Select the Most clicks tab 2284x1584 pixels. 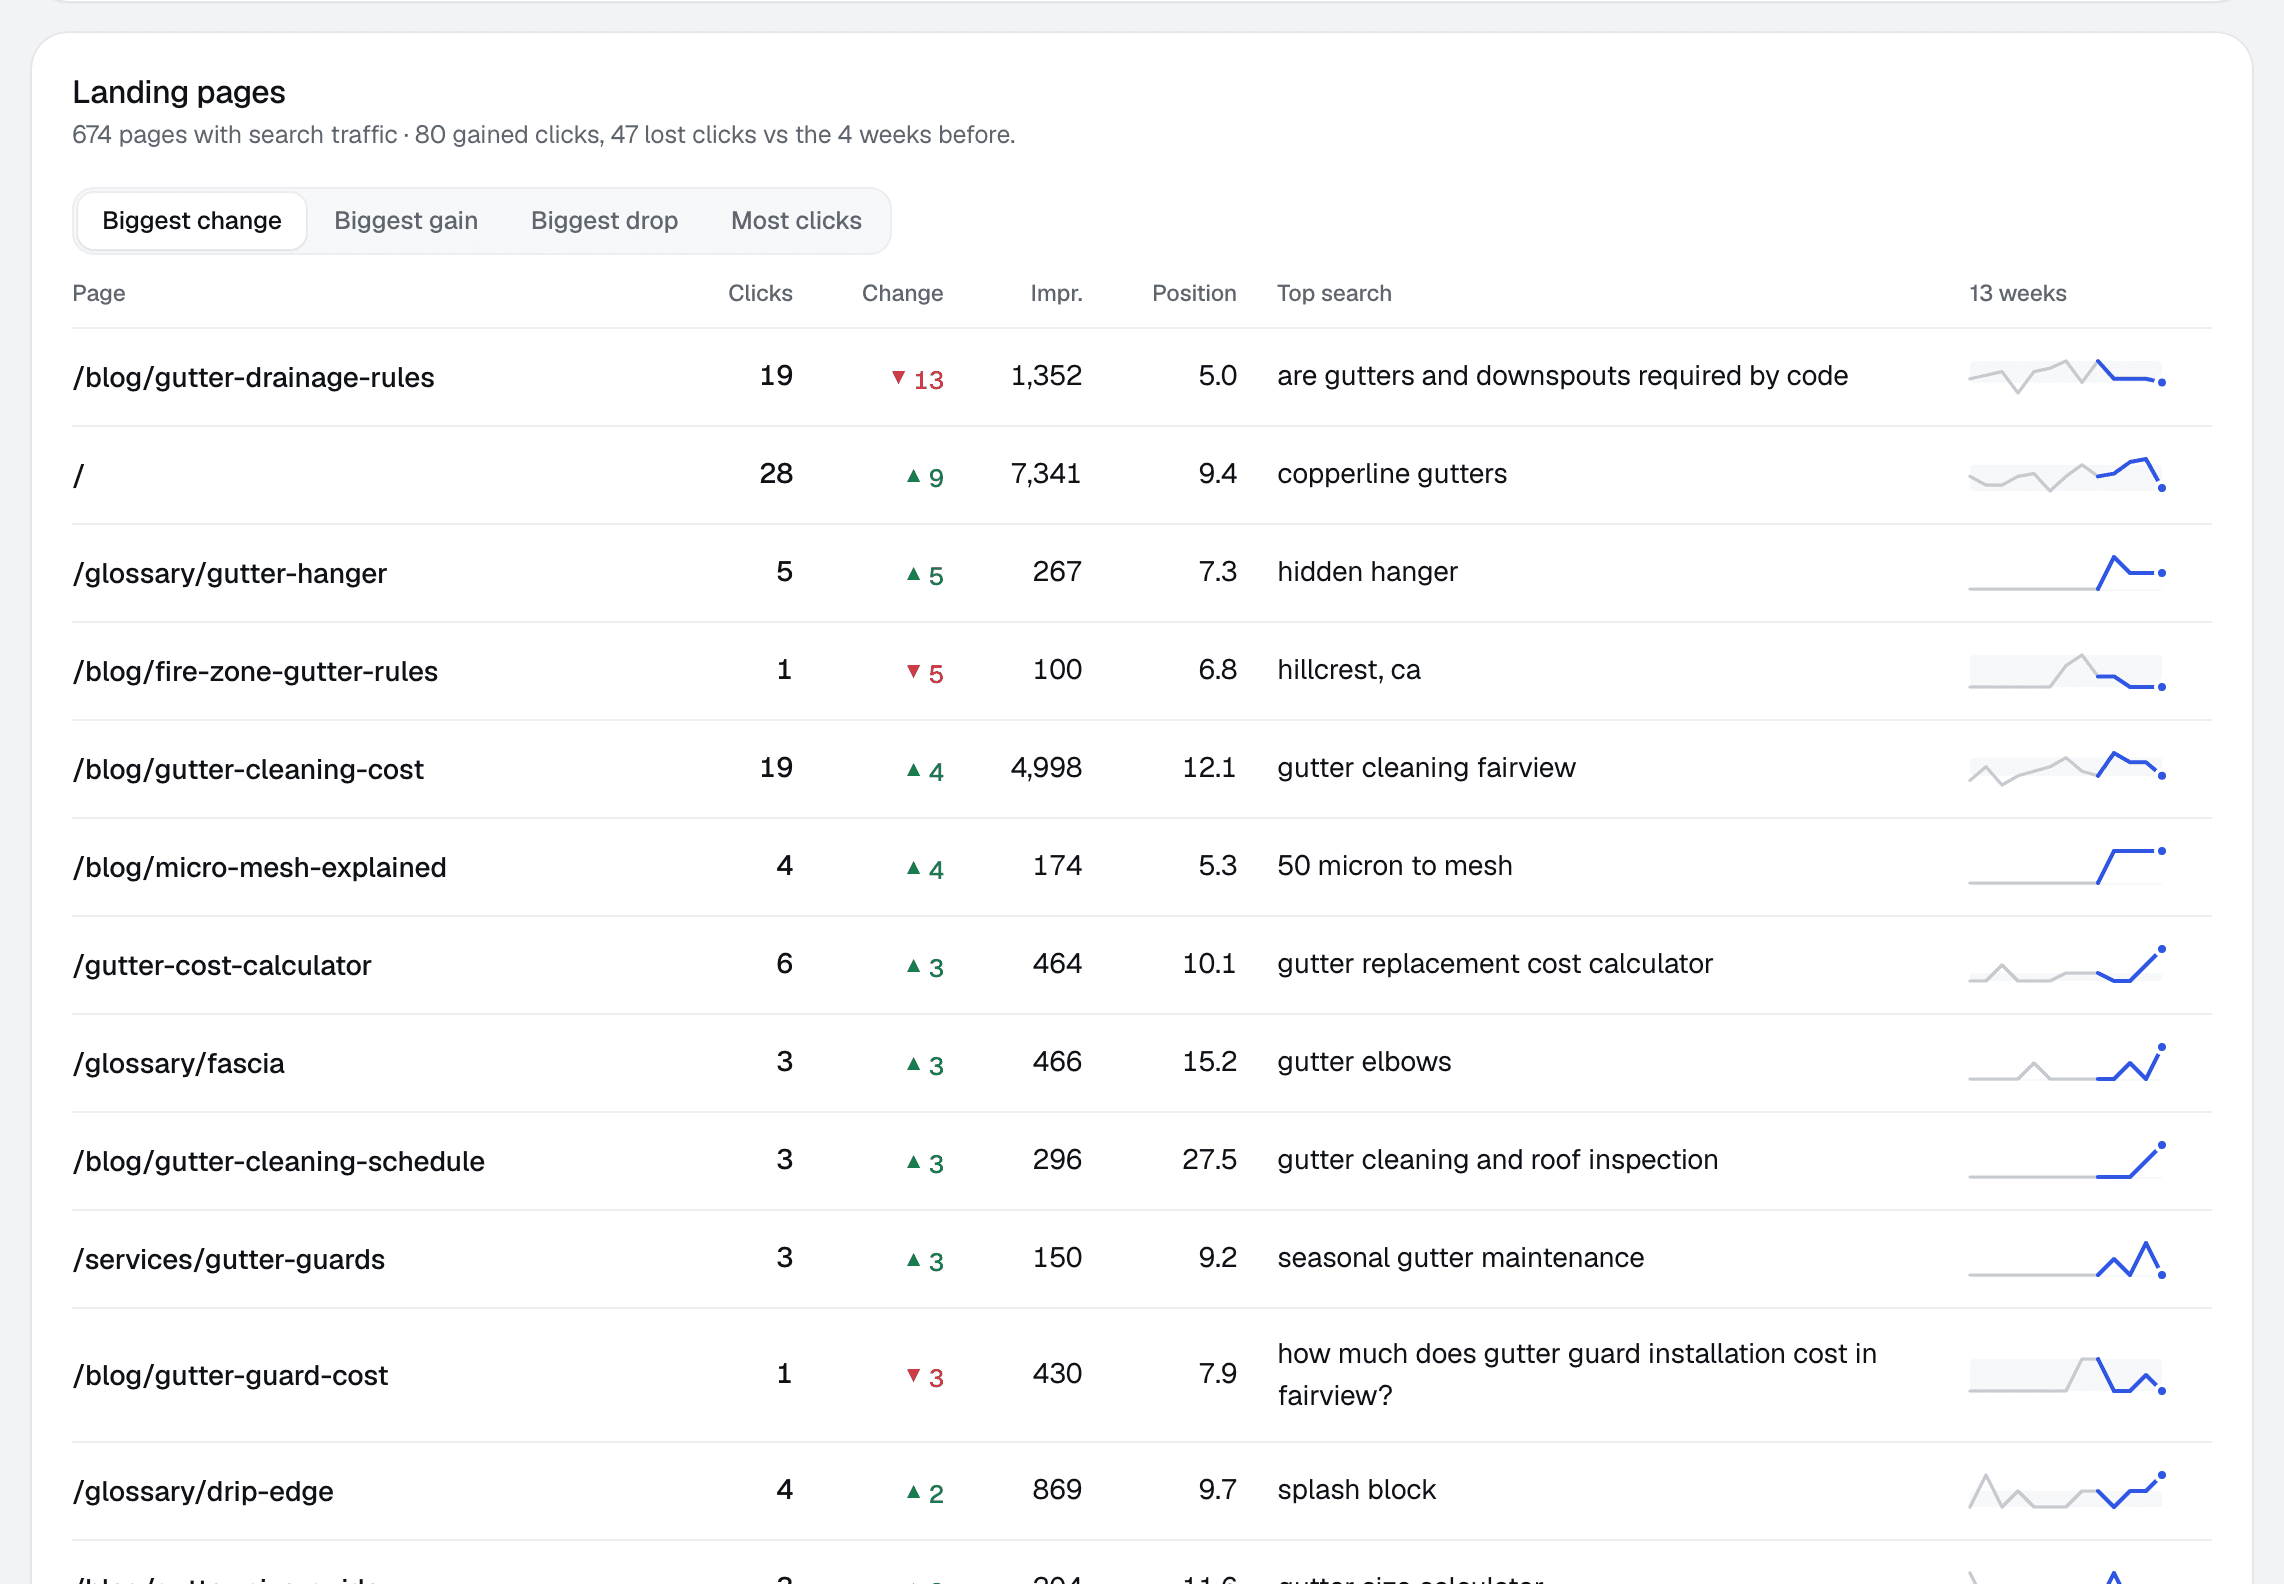796,221
